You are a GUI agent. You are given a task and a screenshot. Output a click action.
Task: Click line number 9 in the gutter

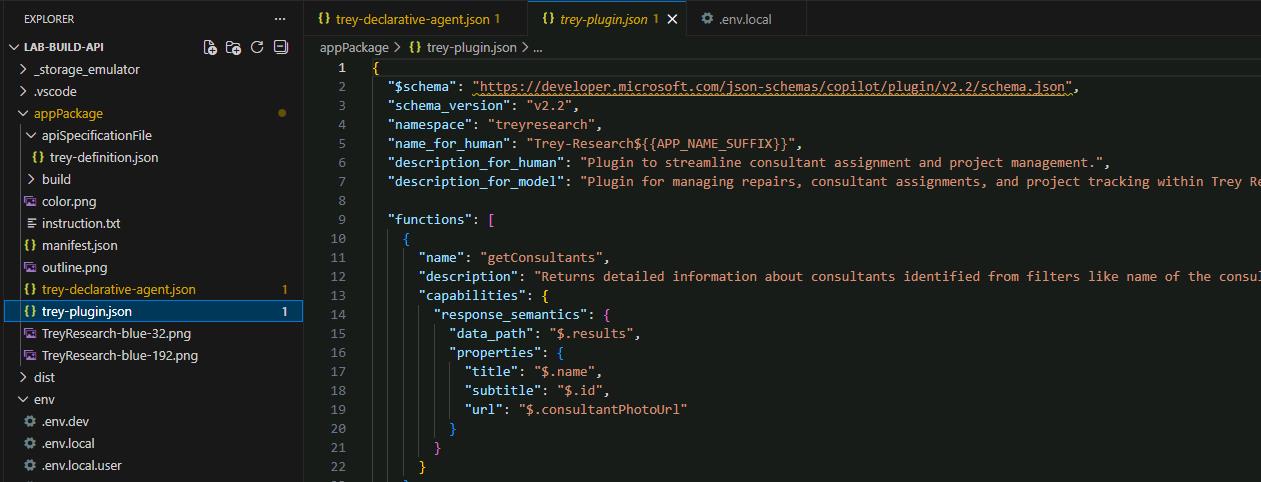[x=343, y=219]
